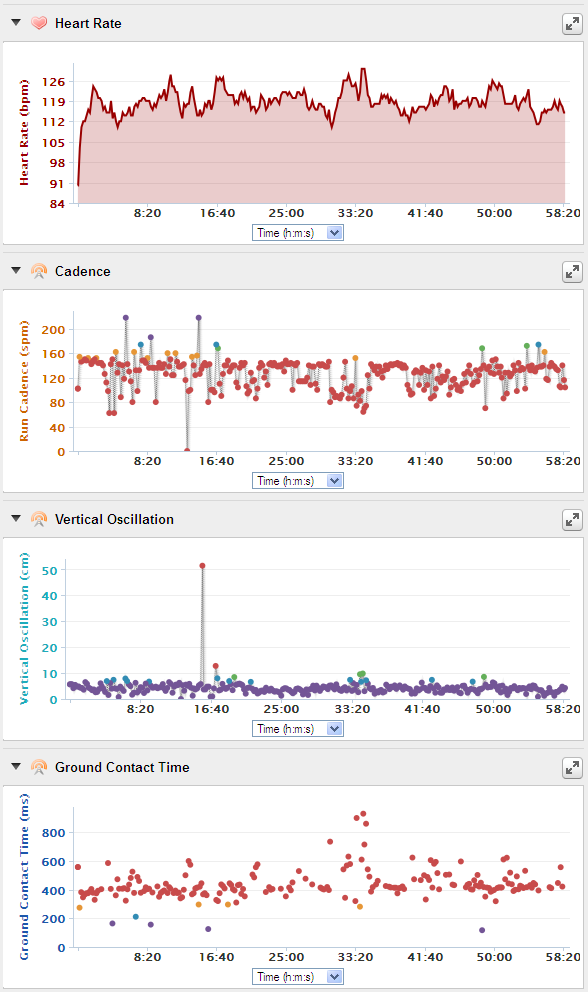
Task: Expand the Cadence chart to full view
Action: [x=572, y=272]
